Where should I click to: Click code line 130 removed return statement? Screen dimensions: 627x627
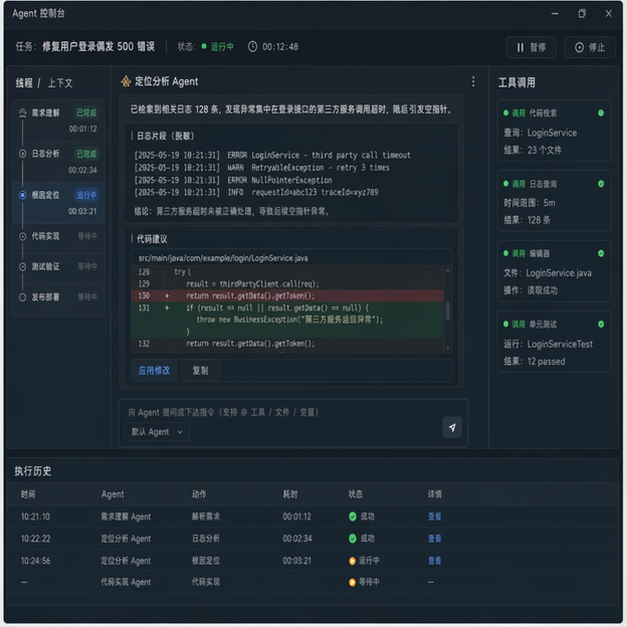tap(287, 296)
